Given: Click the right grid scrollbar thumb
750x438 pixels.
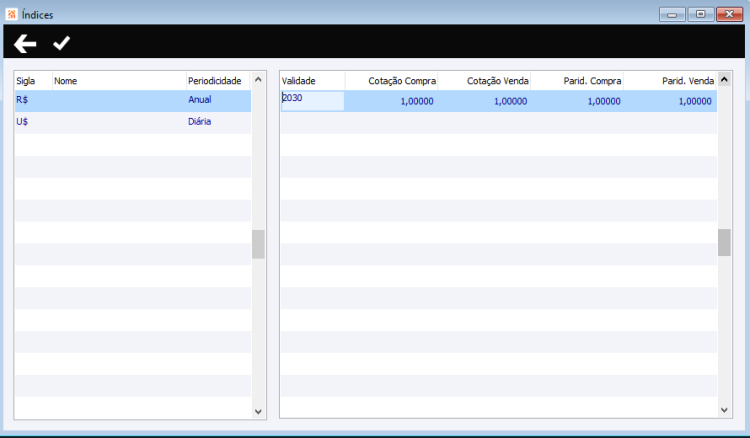Looking at the screenshot, I should [724, 242].
